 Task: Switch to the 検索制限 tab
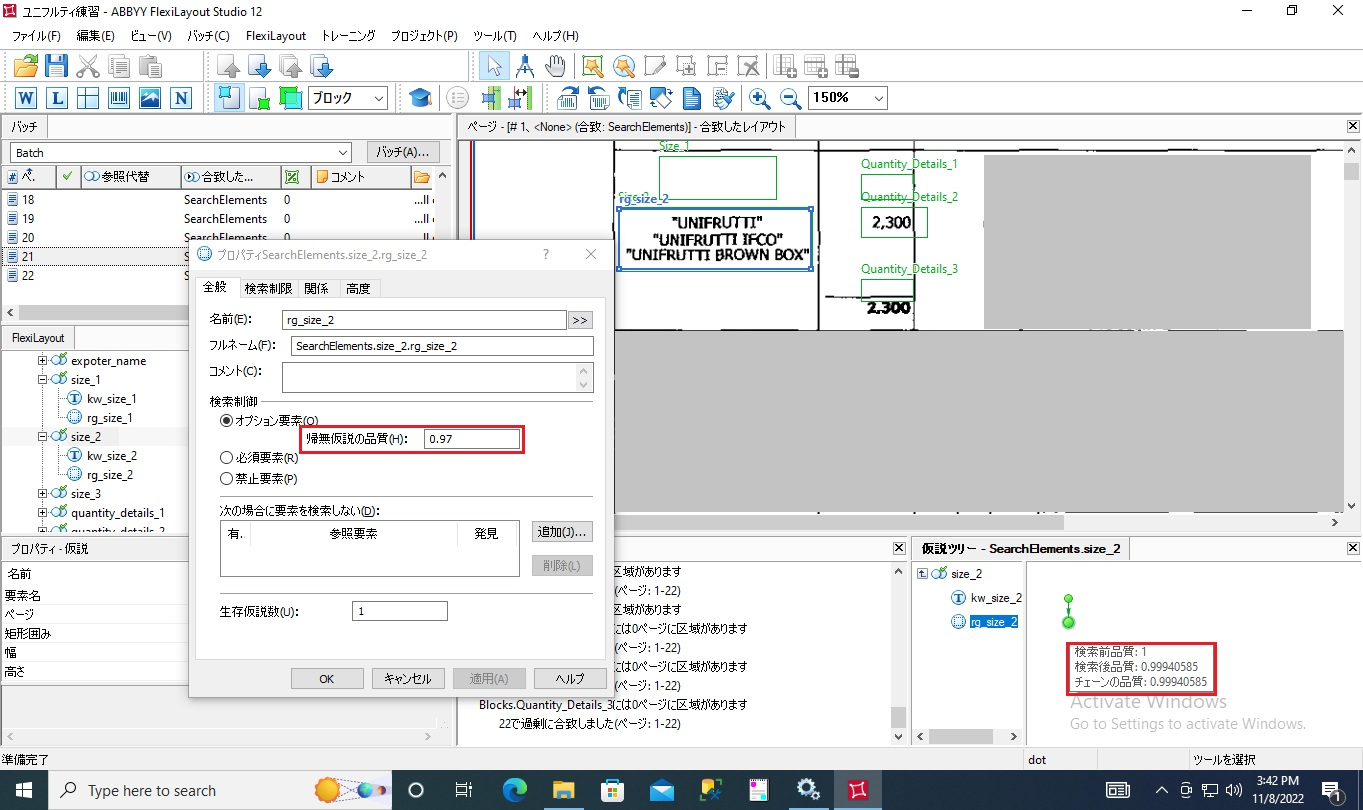tap(268, 289)
